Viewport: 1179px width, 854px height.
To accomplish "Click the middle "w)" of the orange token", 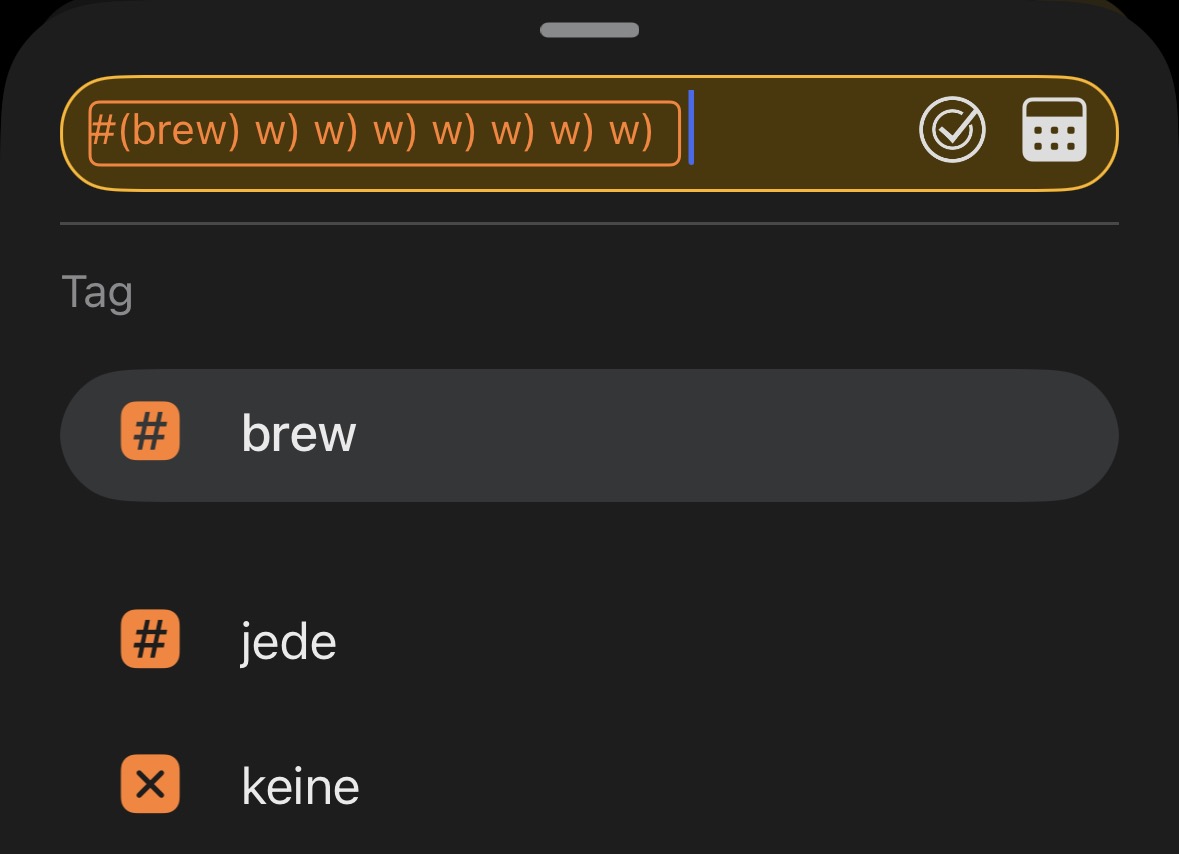I will [453, 132].
